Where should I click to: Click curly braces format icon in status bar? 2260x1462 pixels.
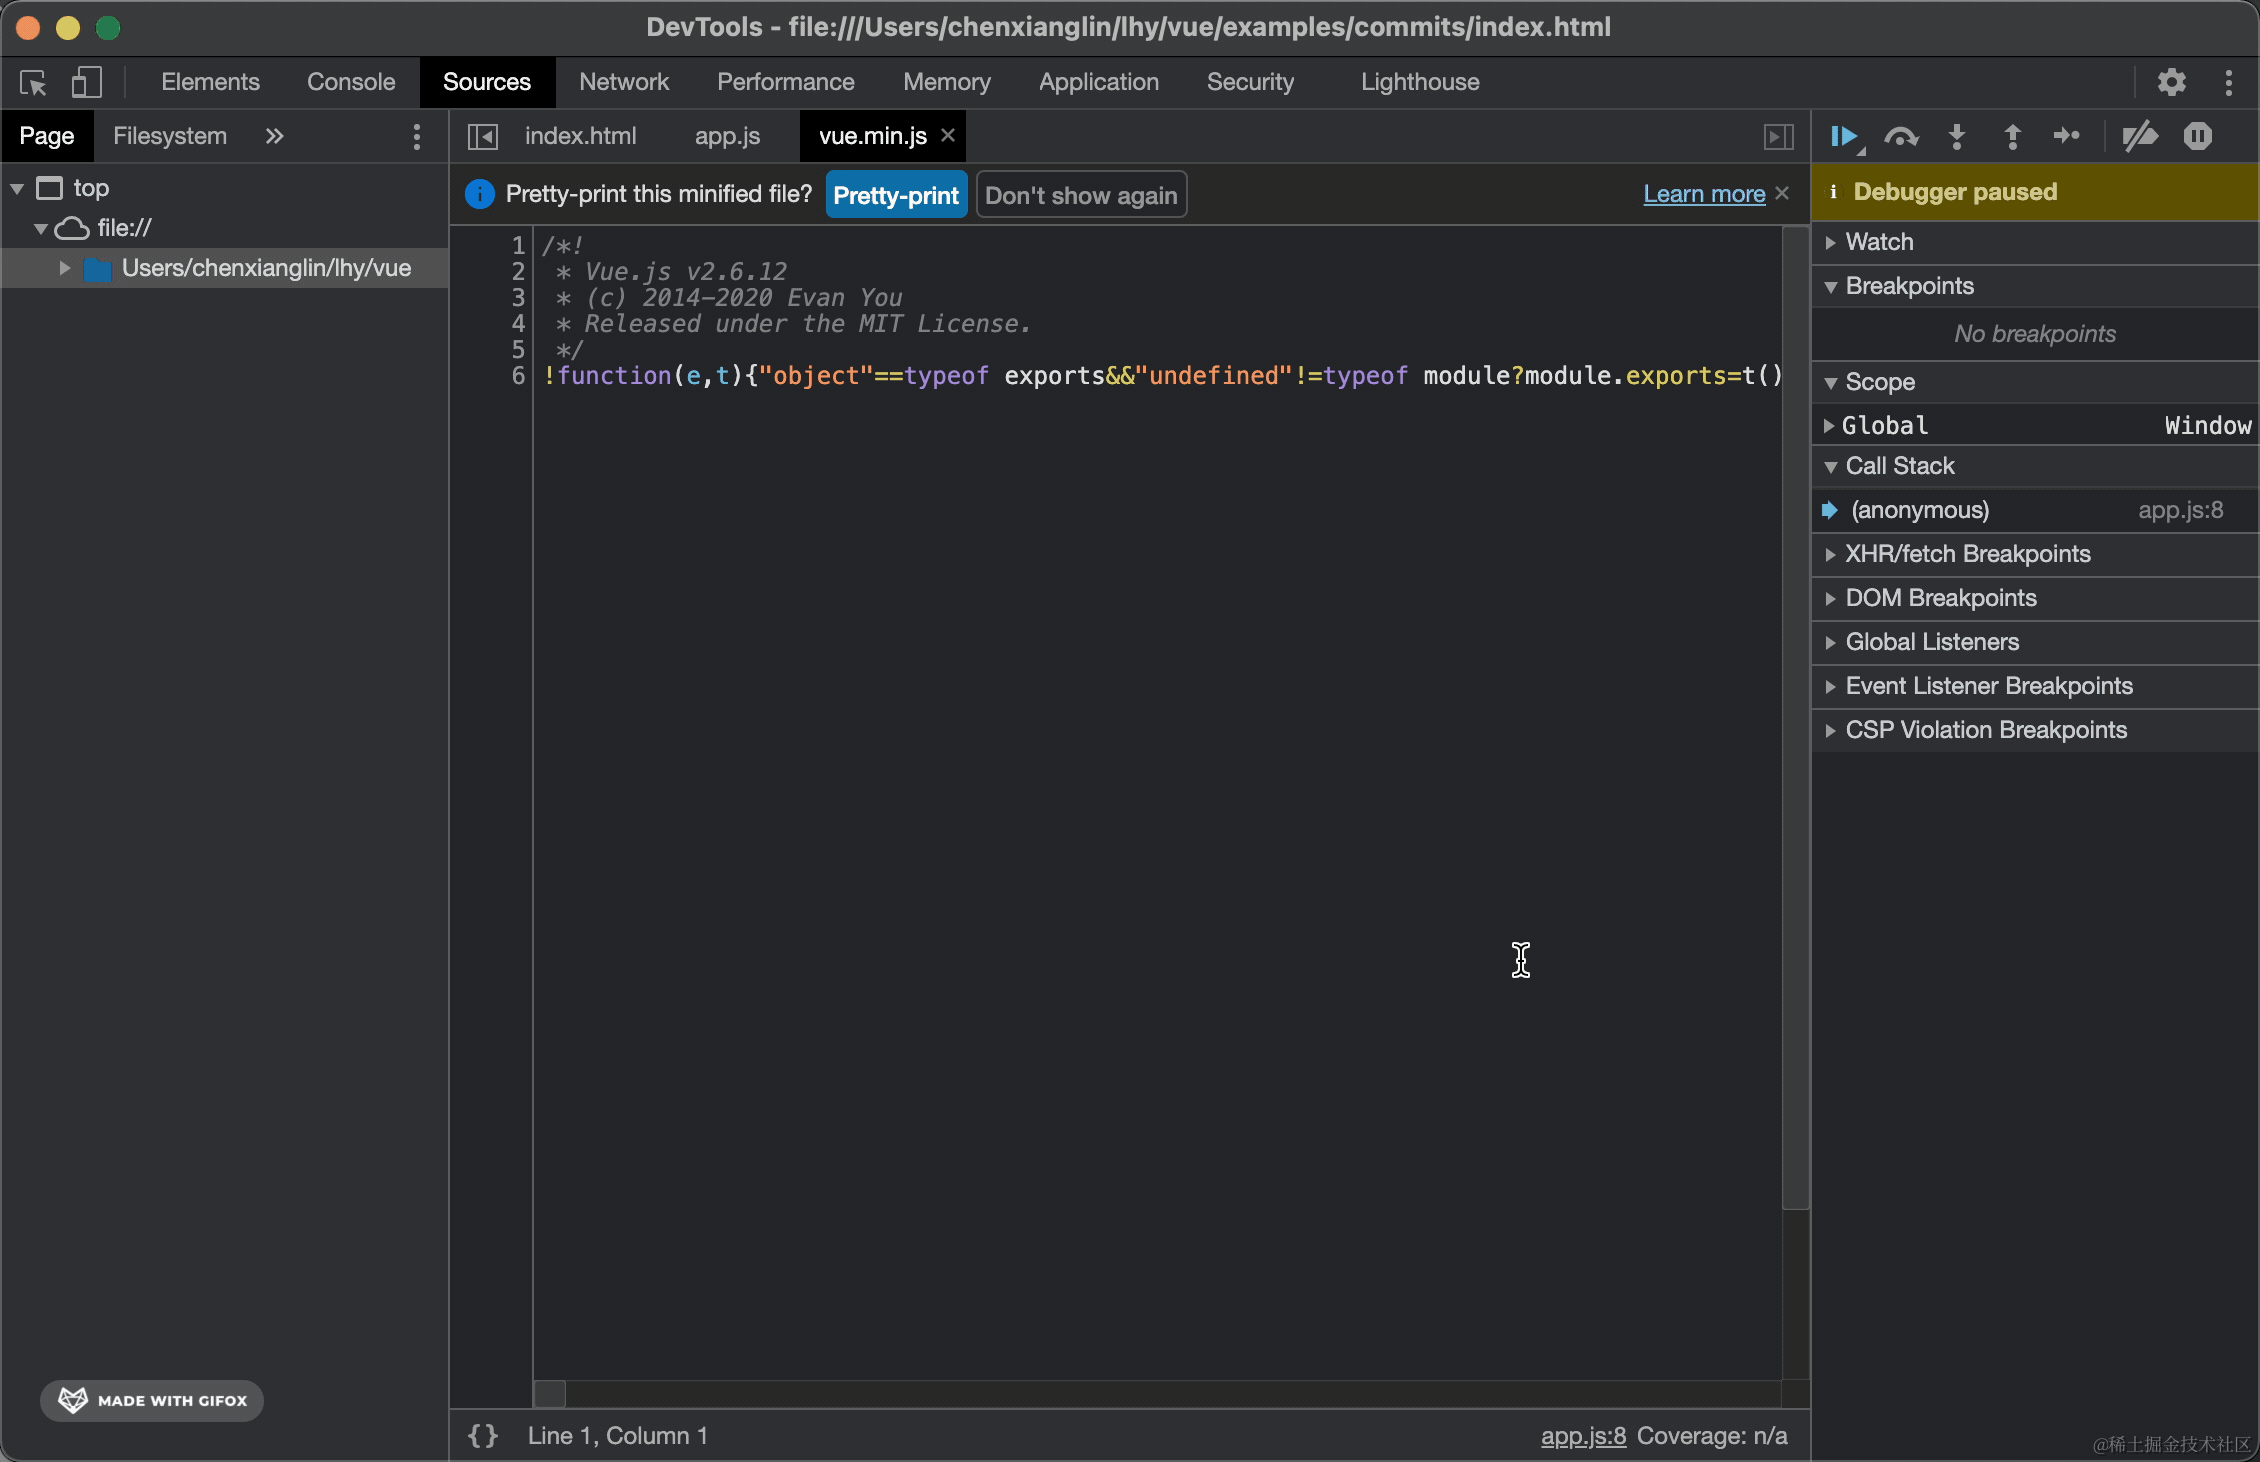(x=483, y=1435)
